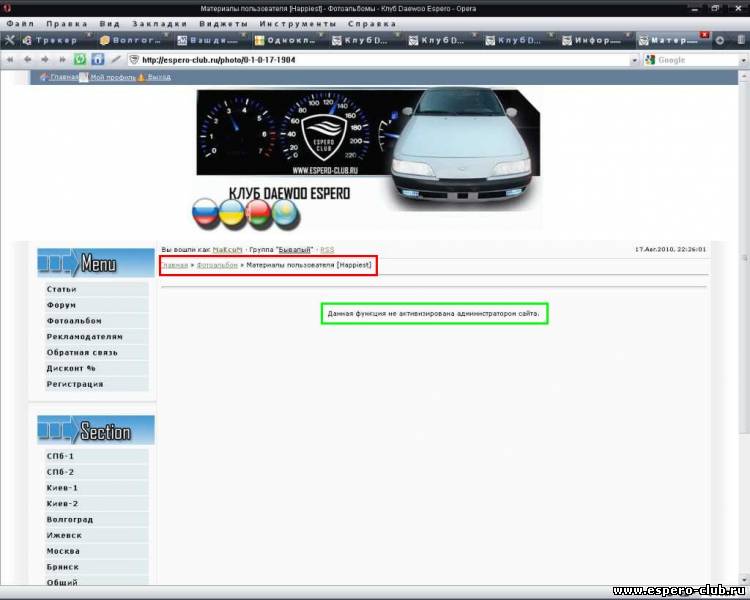Viewport: 750px width, 600px height.
Task: Open the MaKcuM username link
Action: pyautogui.click(x=227, y=250)
